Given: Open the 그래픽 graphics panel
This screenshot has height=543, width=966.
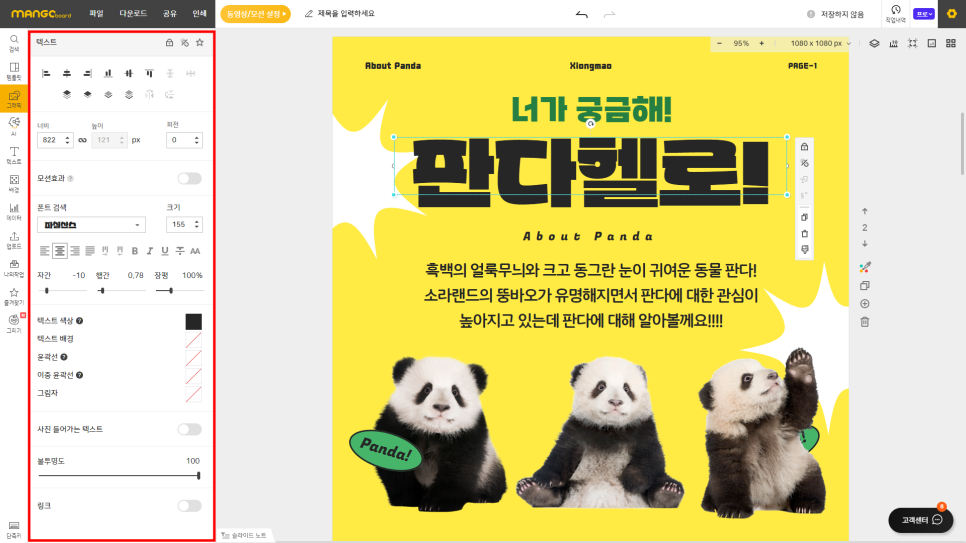Looking at the screenshot, I should [14, 99].
